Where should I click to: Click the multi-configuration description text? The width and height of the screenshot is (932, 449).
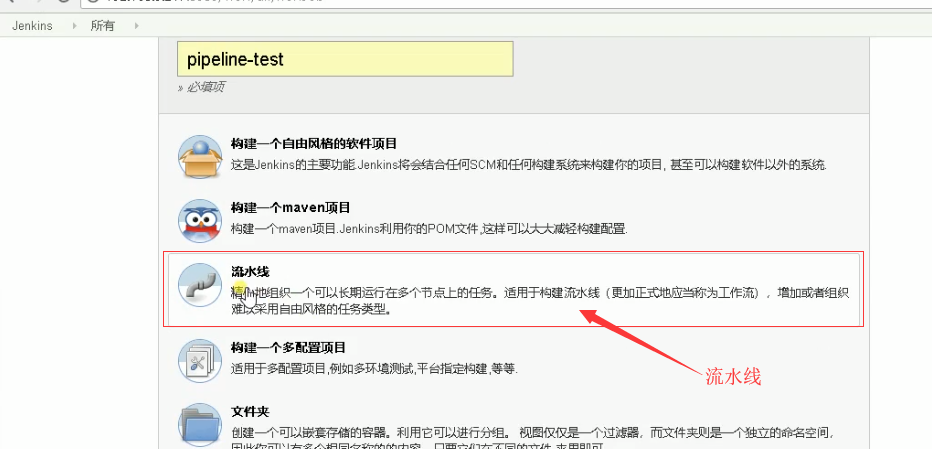pos(374,369)
